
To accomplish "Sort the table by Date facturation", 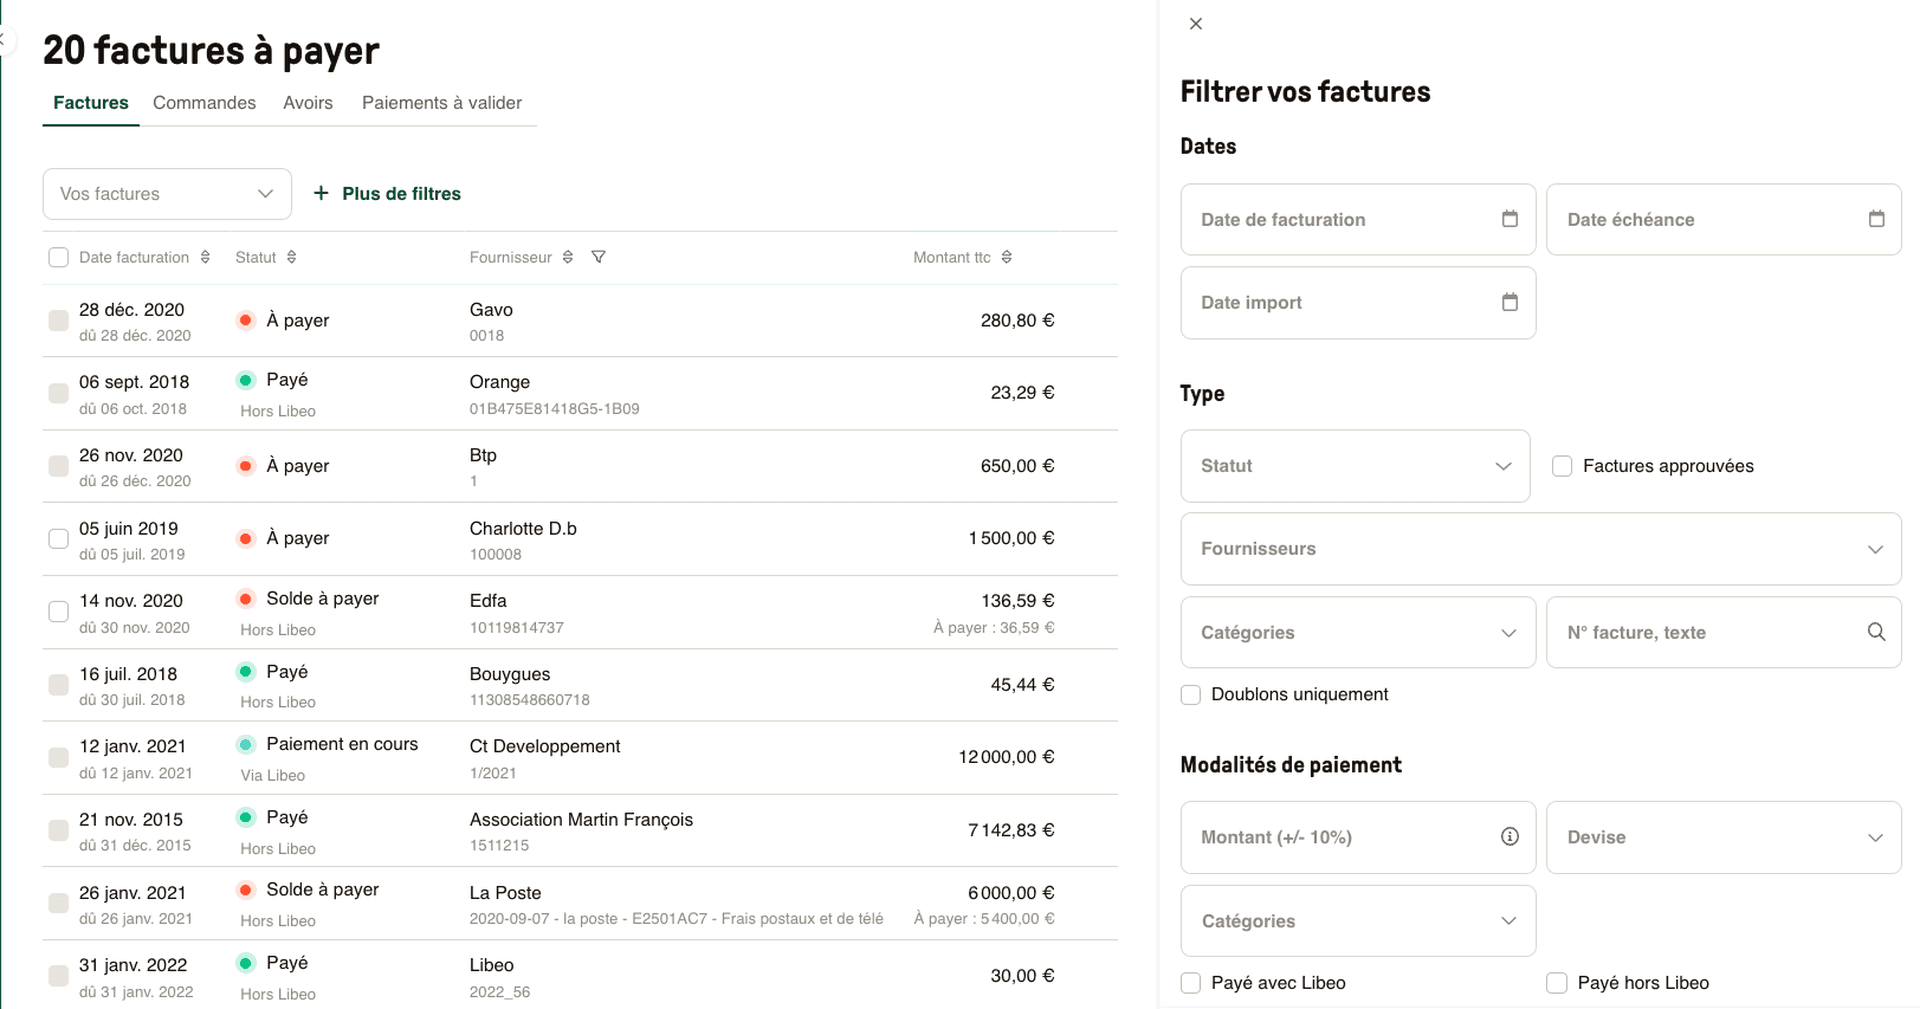I will [204, 257].
